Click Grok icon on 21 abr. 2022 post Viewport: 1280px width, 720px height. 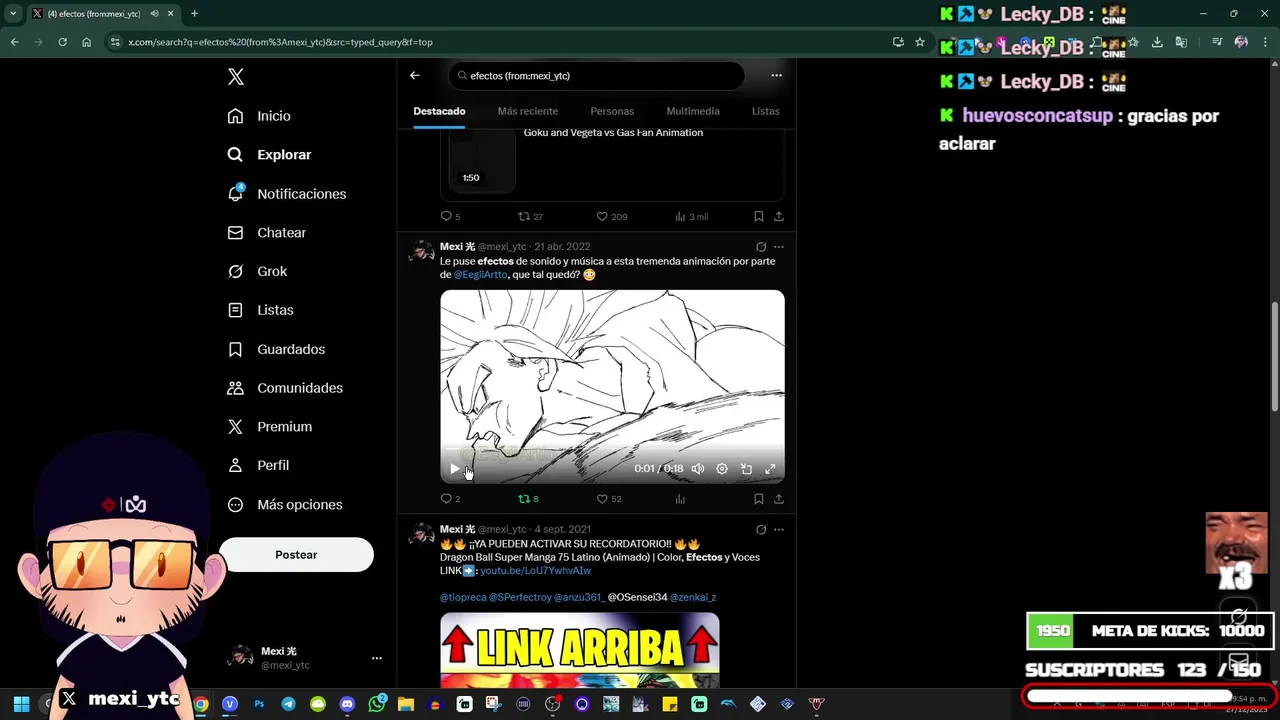761,247
